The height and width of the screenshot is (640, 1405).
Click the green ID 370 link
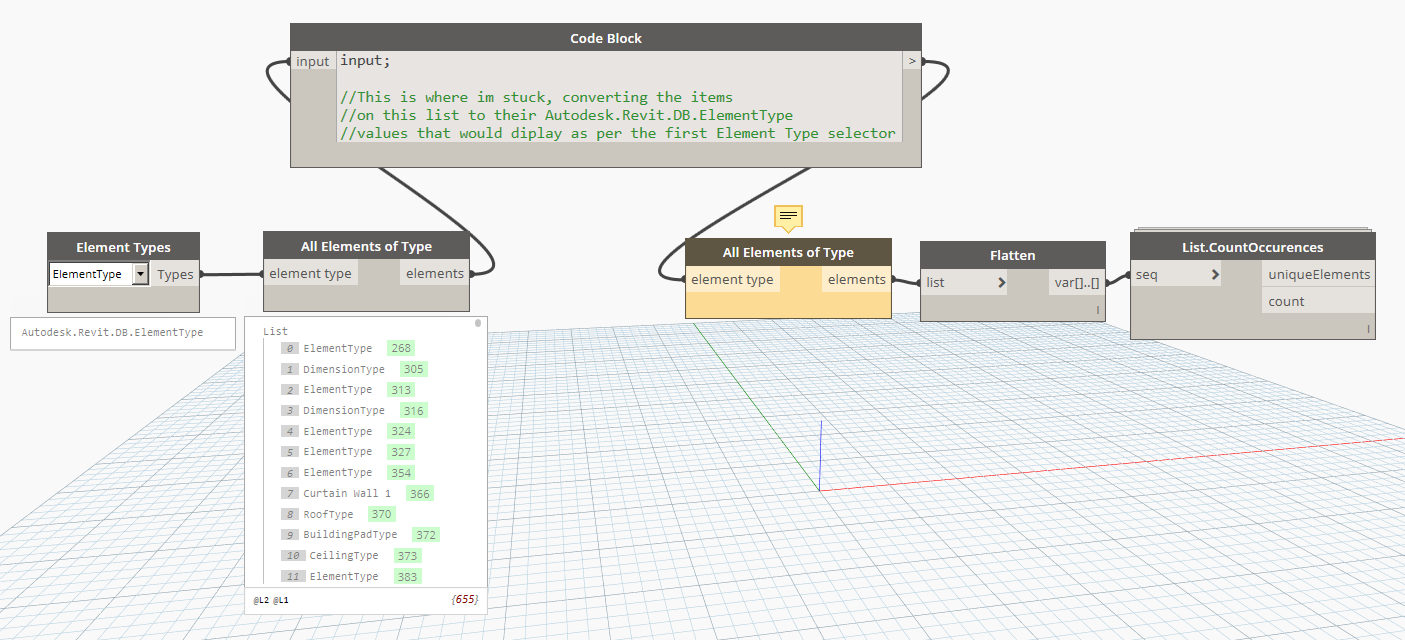(x=382, y=514)
